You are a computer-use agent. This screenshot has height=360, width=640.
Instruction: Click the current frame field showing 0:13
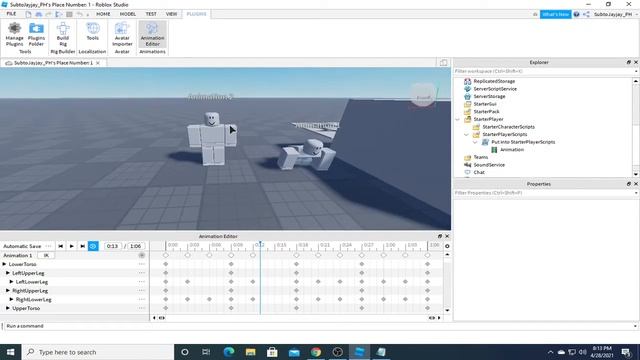coord(112,246)
